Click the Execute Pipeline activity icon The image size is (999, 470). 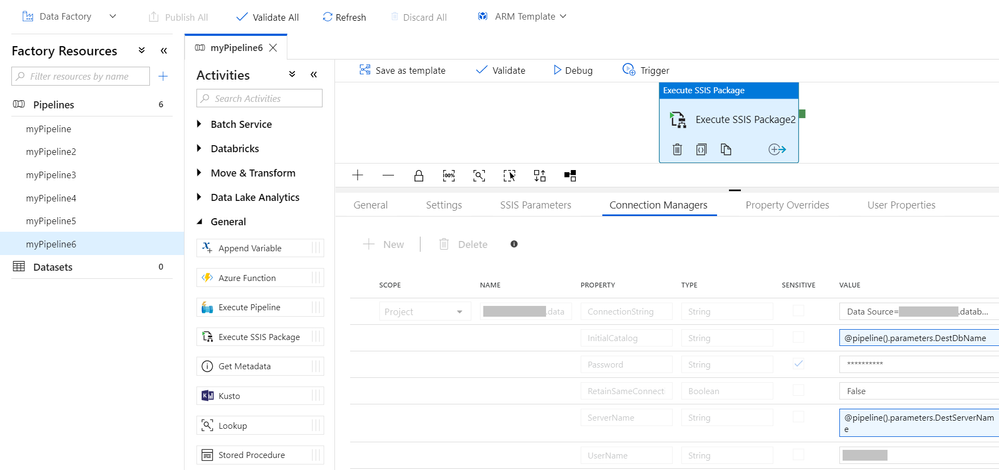pyautogui.click(x=206, y=308)
